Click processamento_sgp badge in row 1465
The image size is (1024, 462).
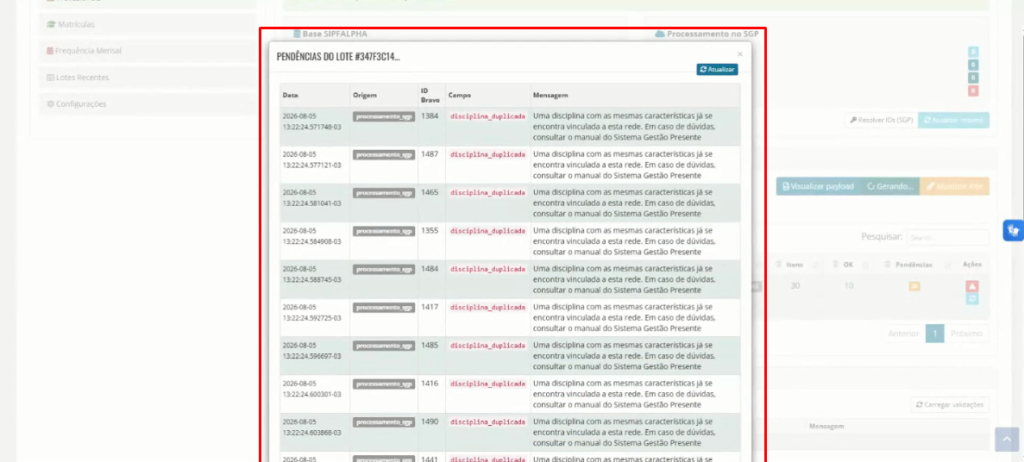tap(384, 193)
